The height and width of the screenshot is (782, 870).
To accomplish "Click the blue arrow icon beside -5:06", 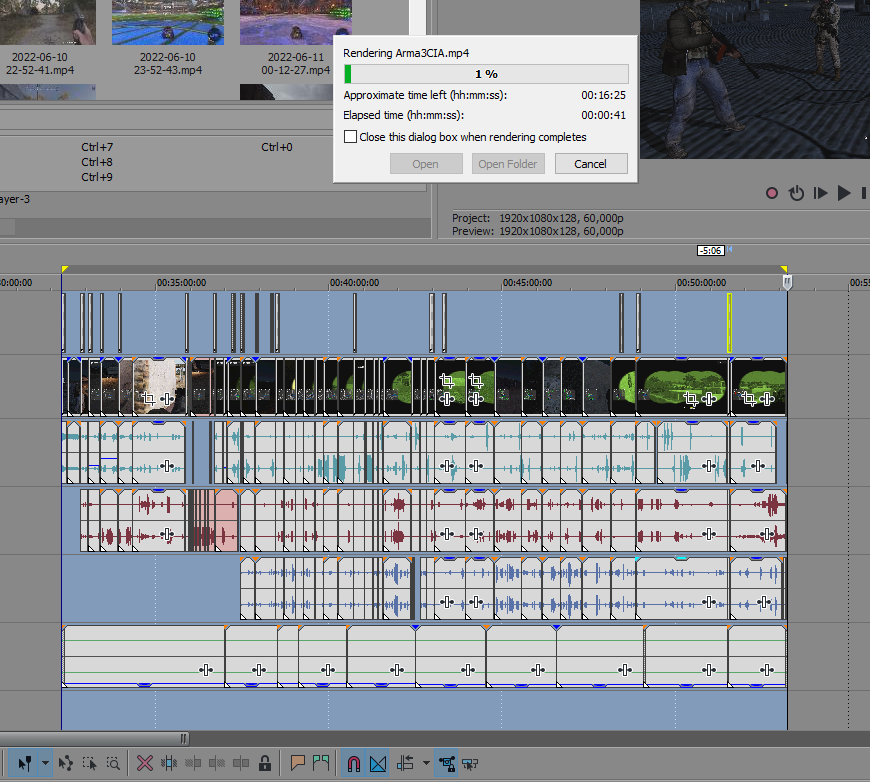I will point(730,250).
